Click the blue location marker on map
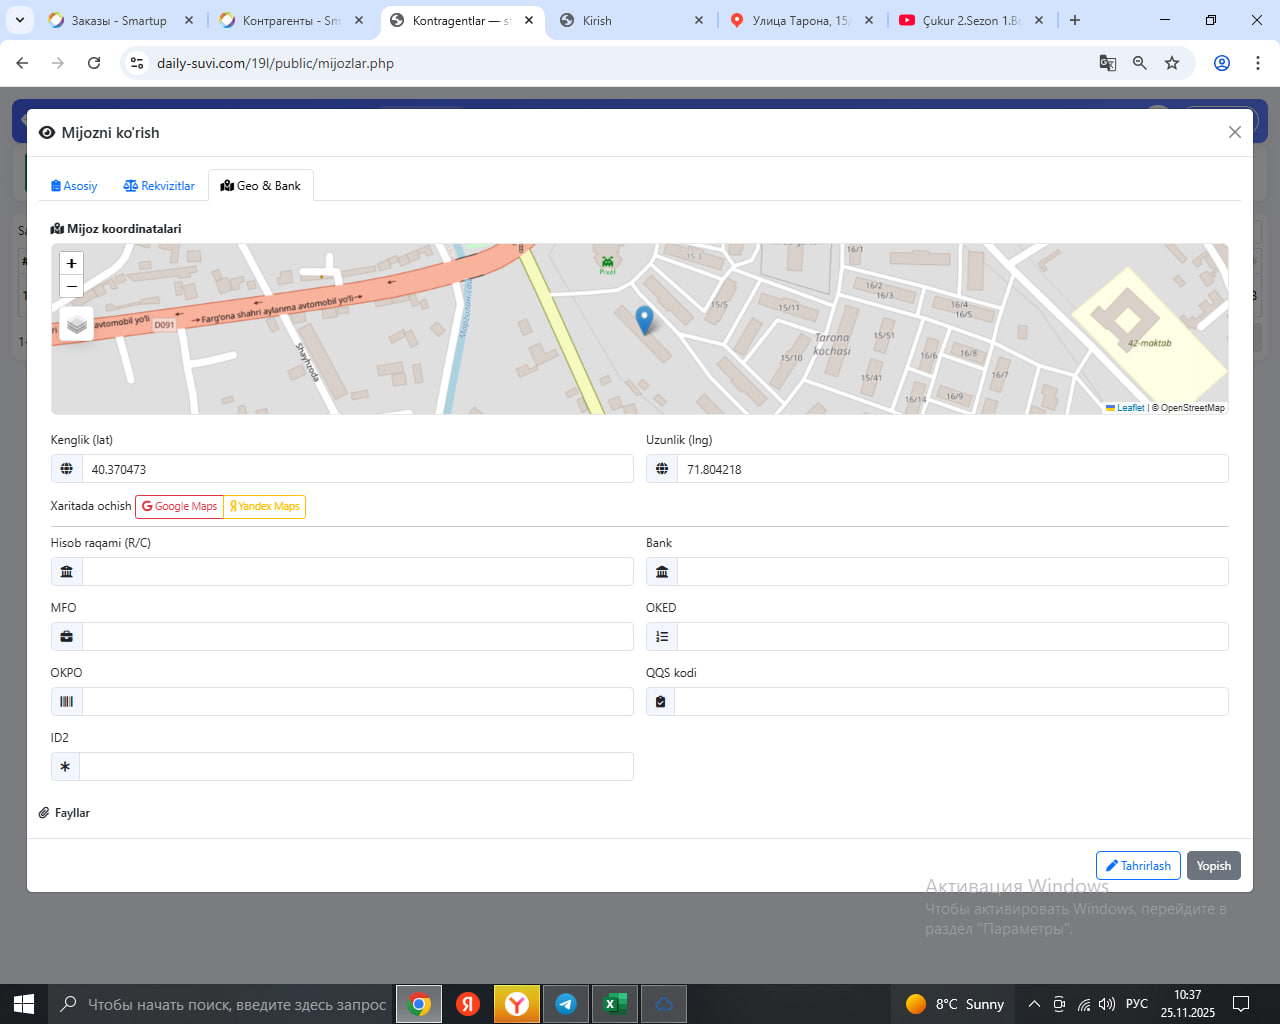Screen dimensions: 1280x1024 [x=645, y=319]
